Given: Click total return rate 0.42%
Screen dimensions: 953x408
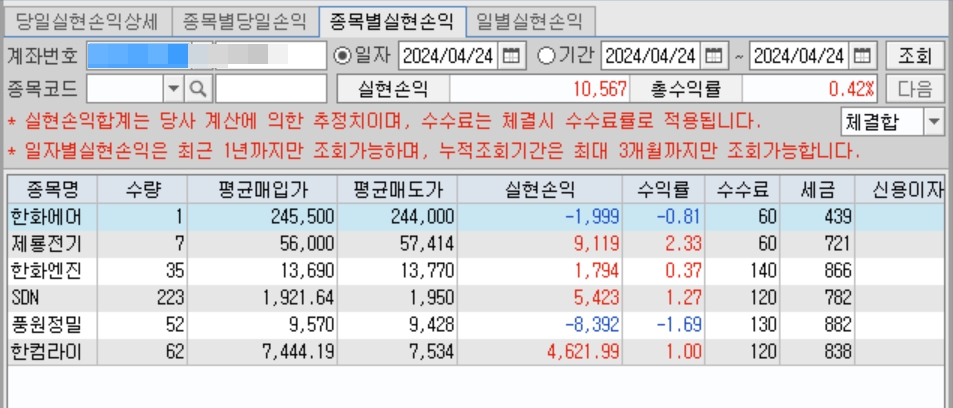Looking at the screenshot, I should [x=853, y=89].
